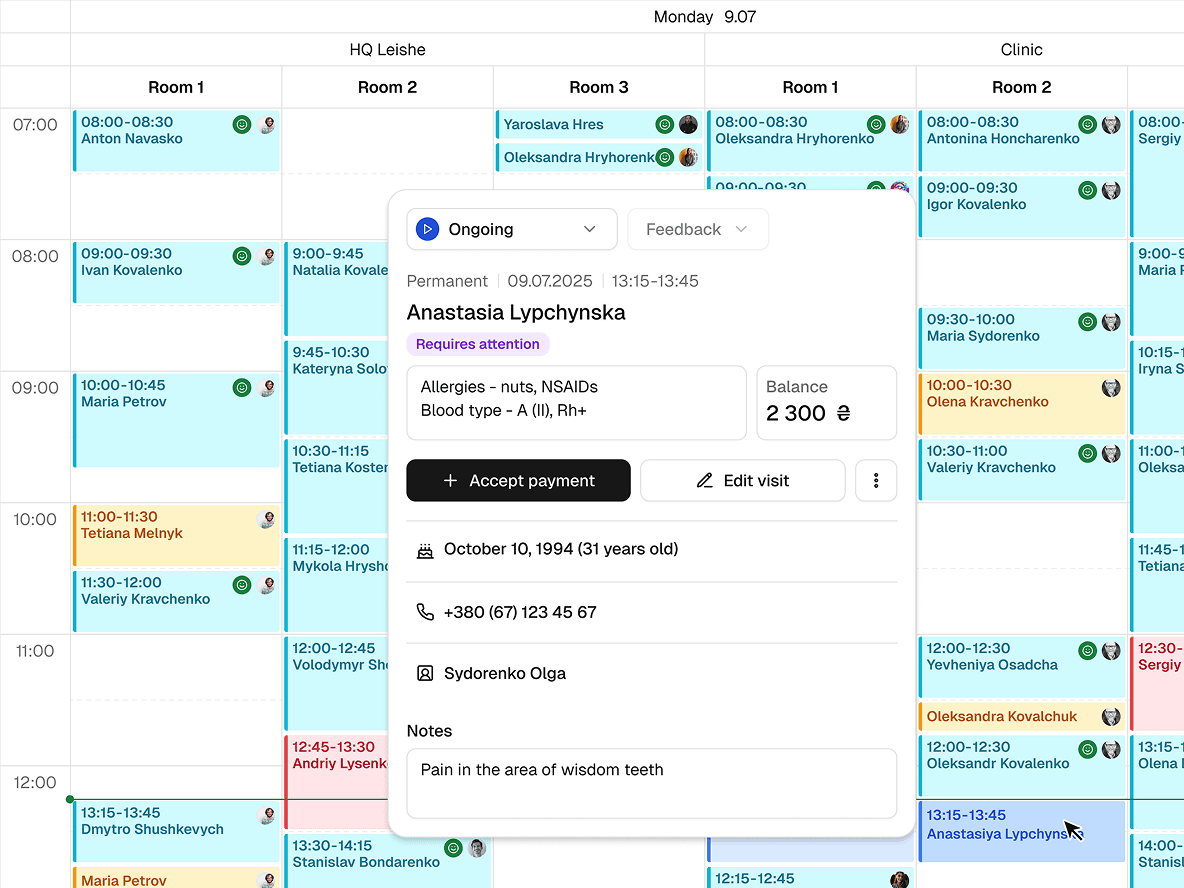This screenshot has width=1184, height=888.
Task: Select the HQ Leishe location header
Action: coord(387,49)
